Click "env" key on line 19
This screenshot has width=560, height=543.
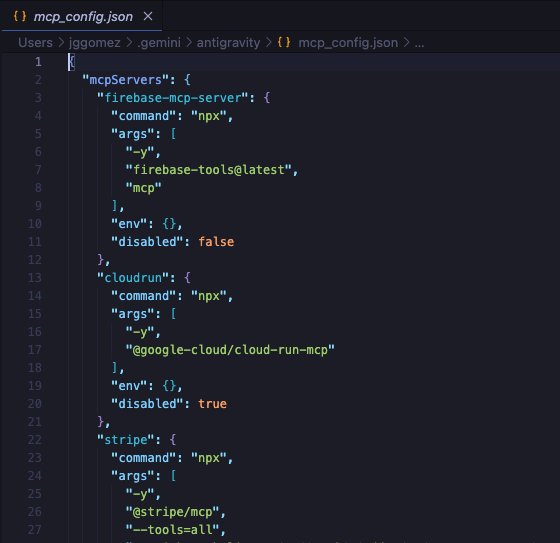click(129, 385)
